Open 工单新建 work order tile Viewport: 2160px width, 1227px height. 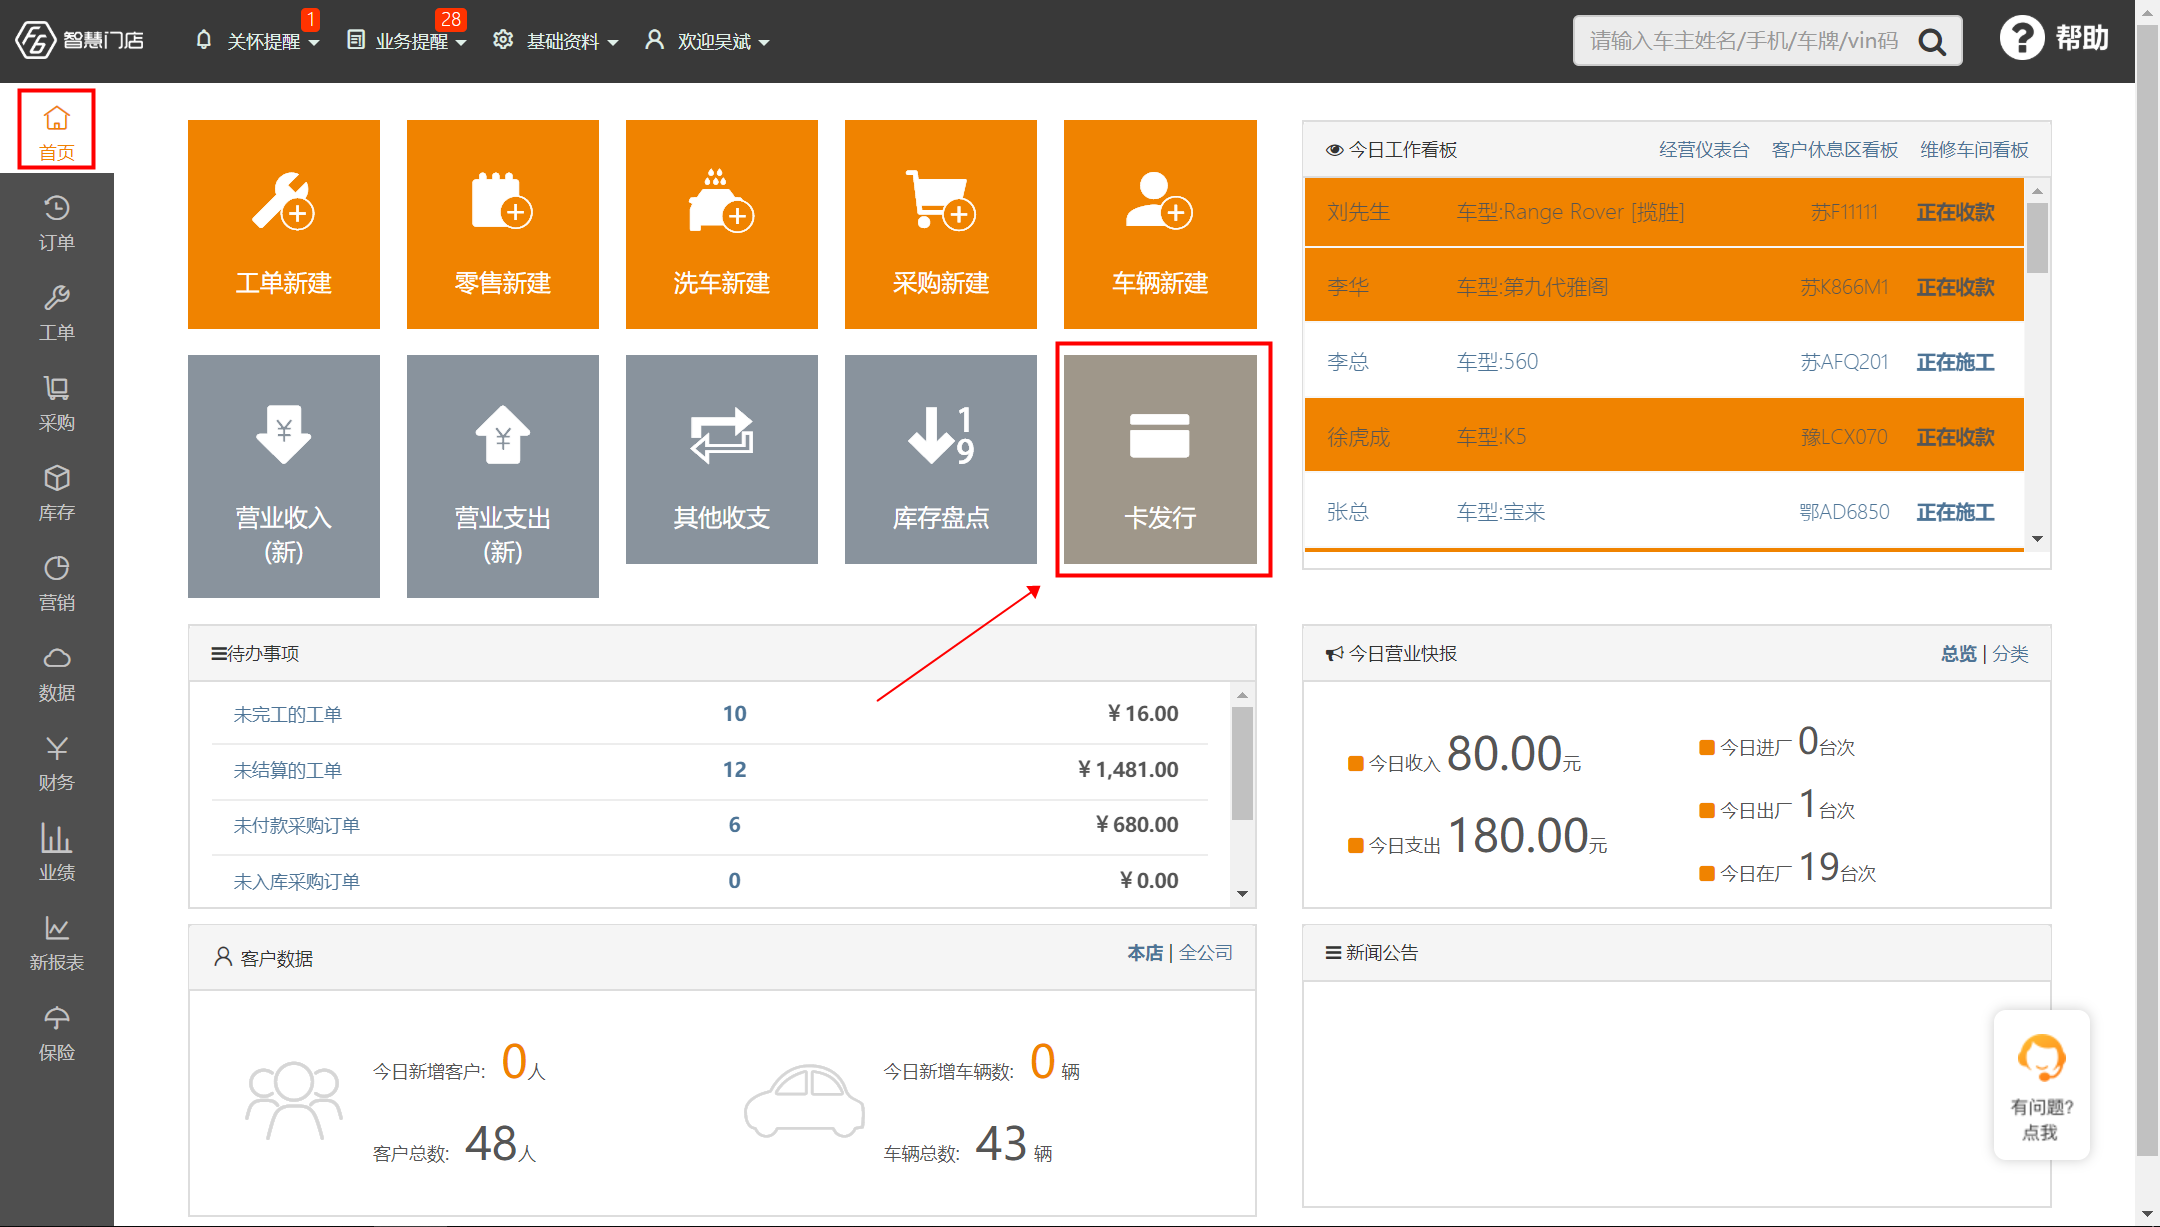284,224
